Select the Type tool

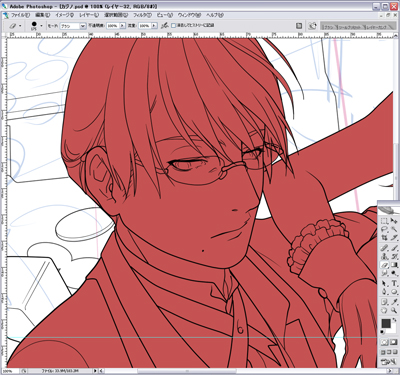[x=394, y=284]
